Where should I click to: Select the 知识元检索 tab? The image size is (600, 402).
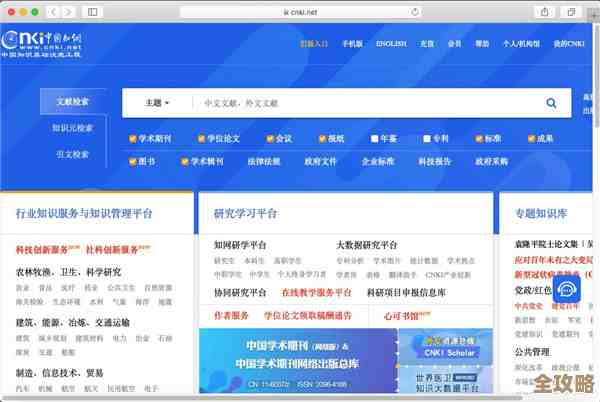coord(73,128)
